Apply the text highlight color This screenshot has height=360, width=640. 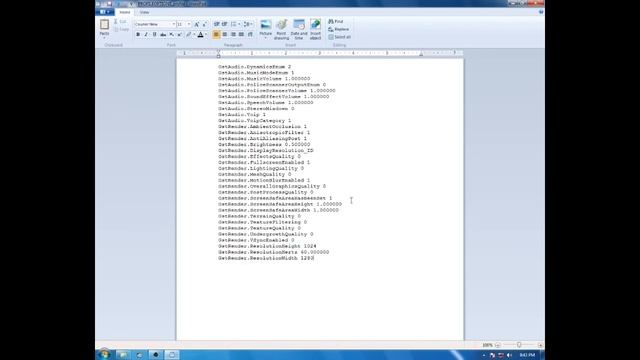coord(189,35)
